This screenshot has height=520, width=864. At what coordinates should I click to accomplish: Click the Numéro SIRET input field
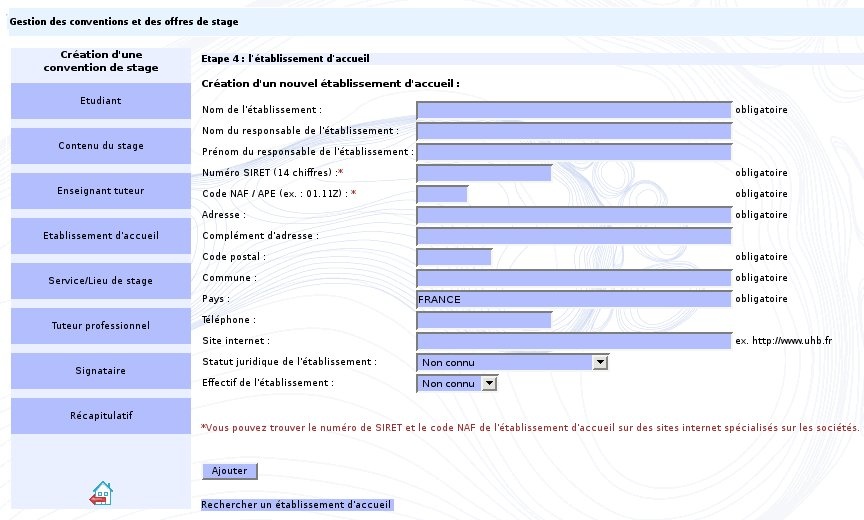(x=484, y=173)
